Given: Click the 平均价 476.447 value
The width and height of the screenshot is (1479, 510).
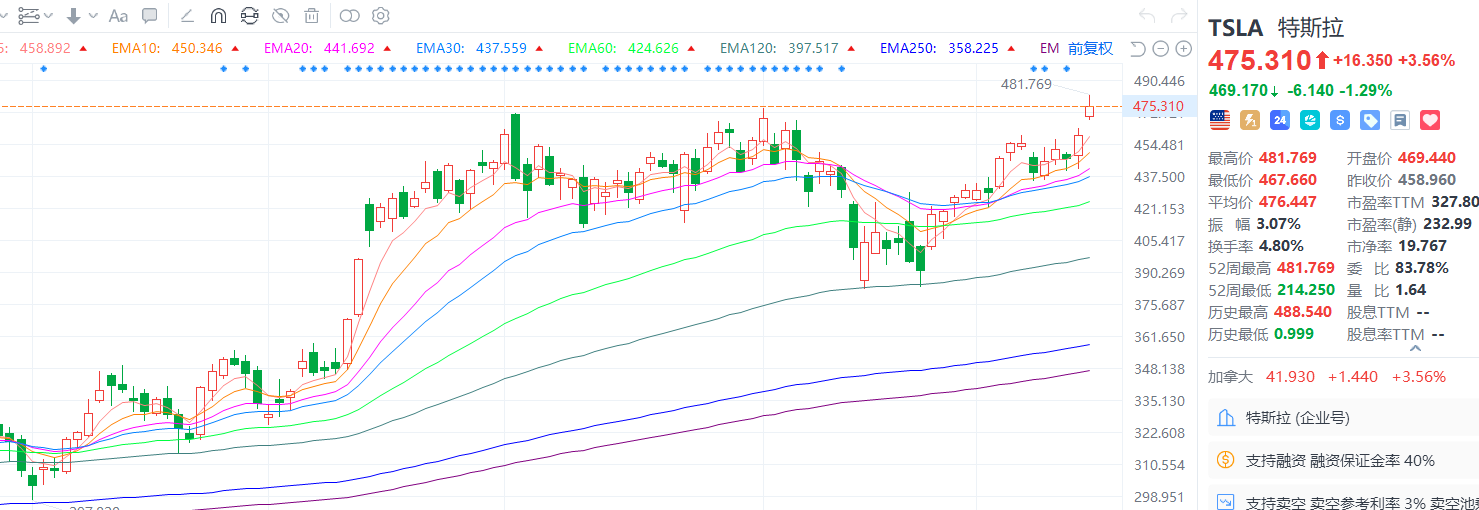Looking at the screenshot, I should [x=1290, y=202].
